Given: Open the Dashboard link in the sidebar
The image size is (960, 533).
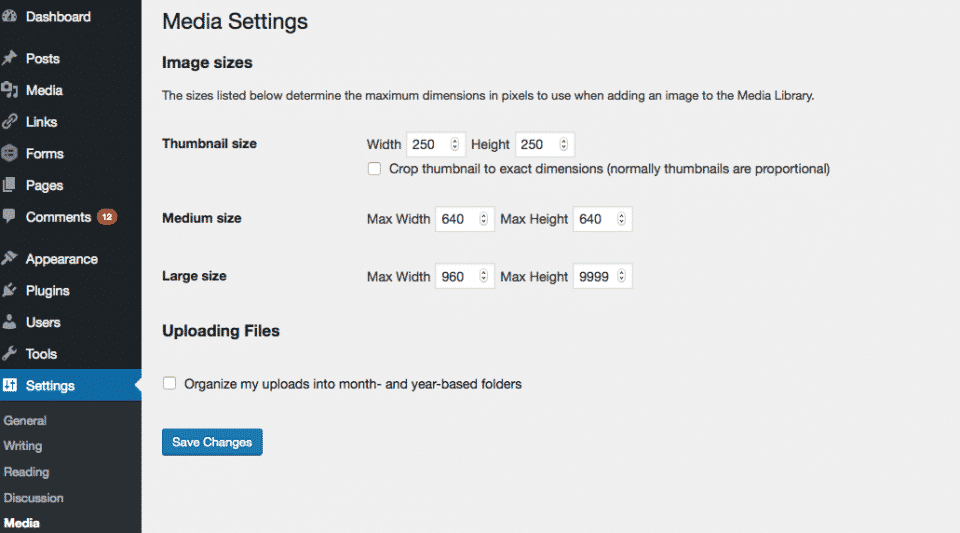Looking at the screenshot, I should [58, 17].
